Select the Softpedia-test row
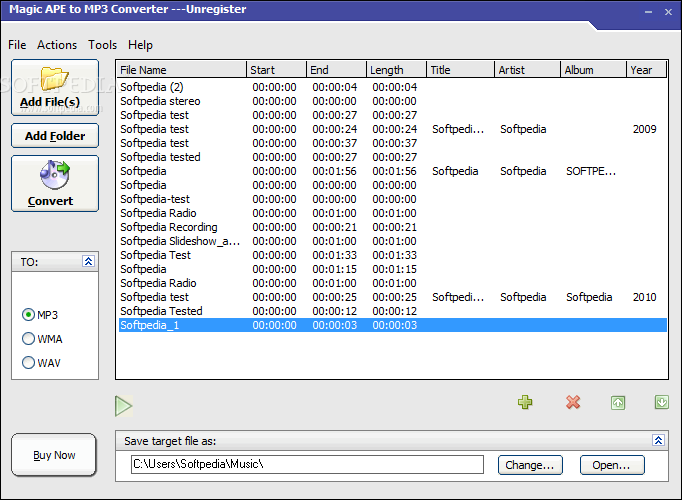The height and width of the screenshot is (500, 682). [x=392, y=199]
